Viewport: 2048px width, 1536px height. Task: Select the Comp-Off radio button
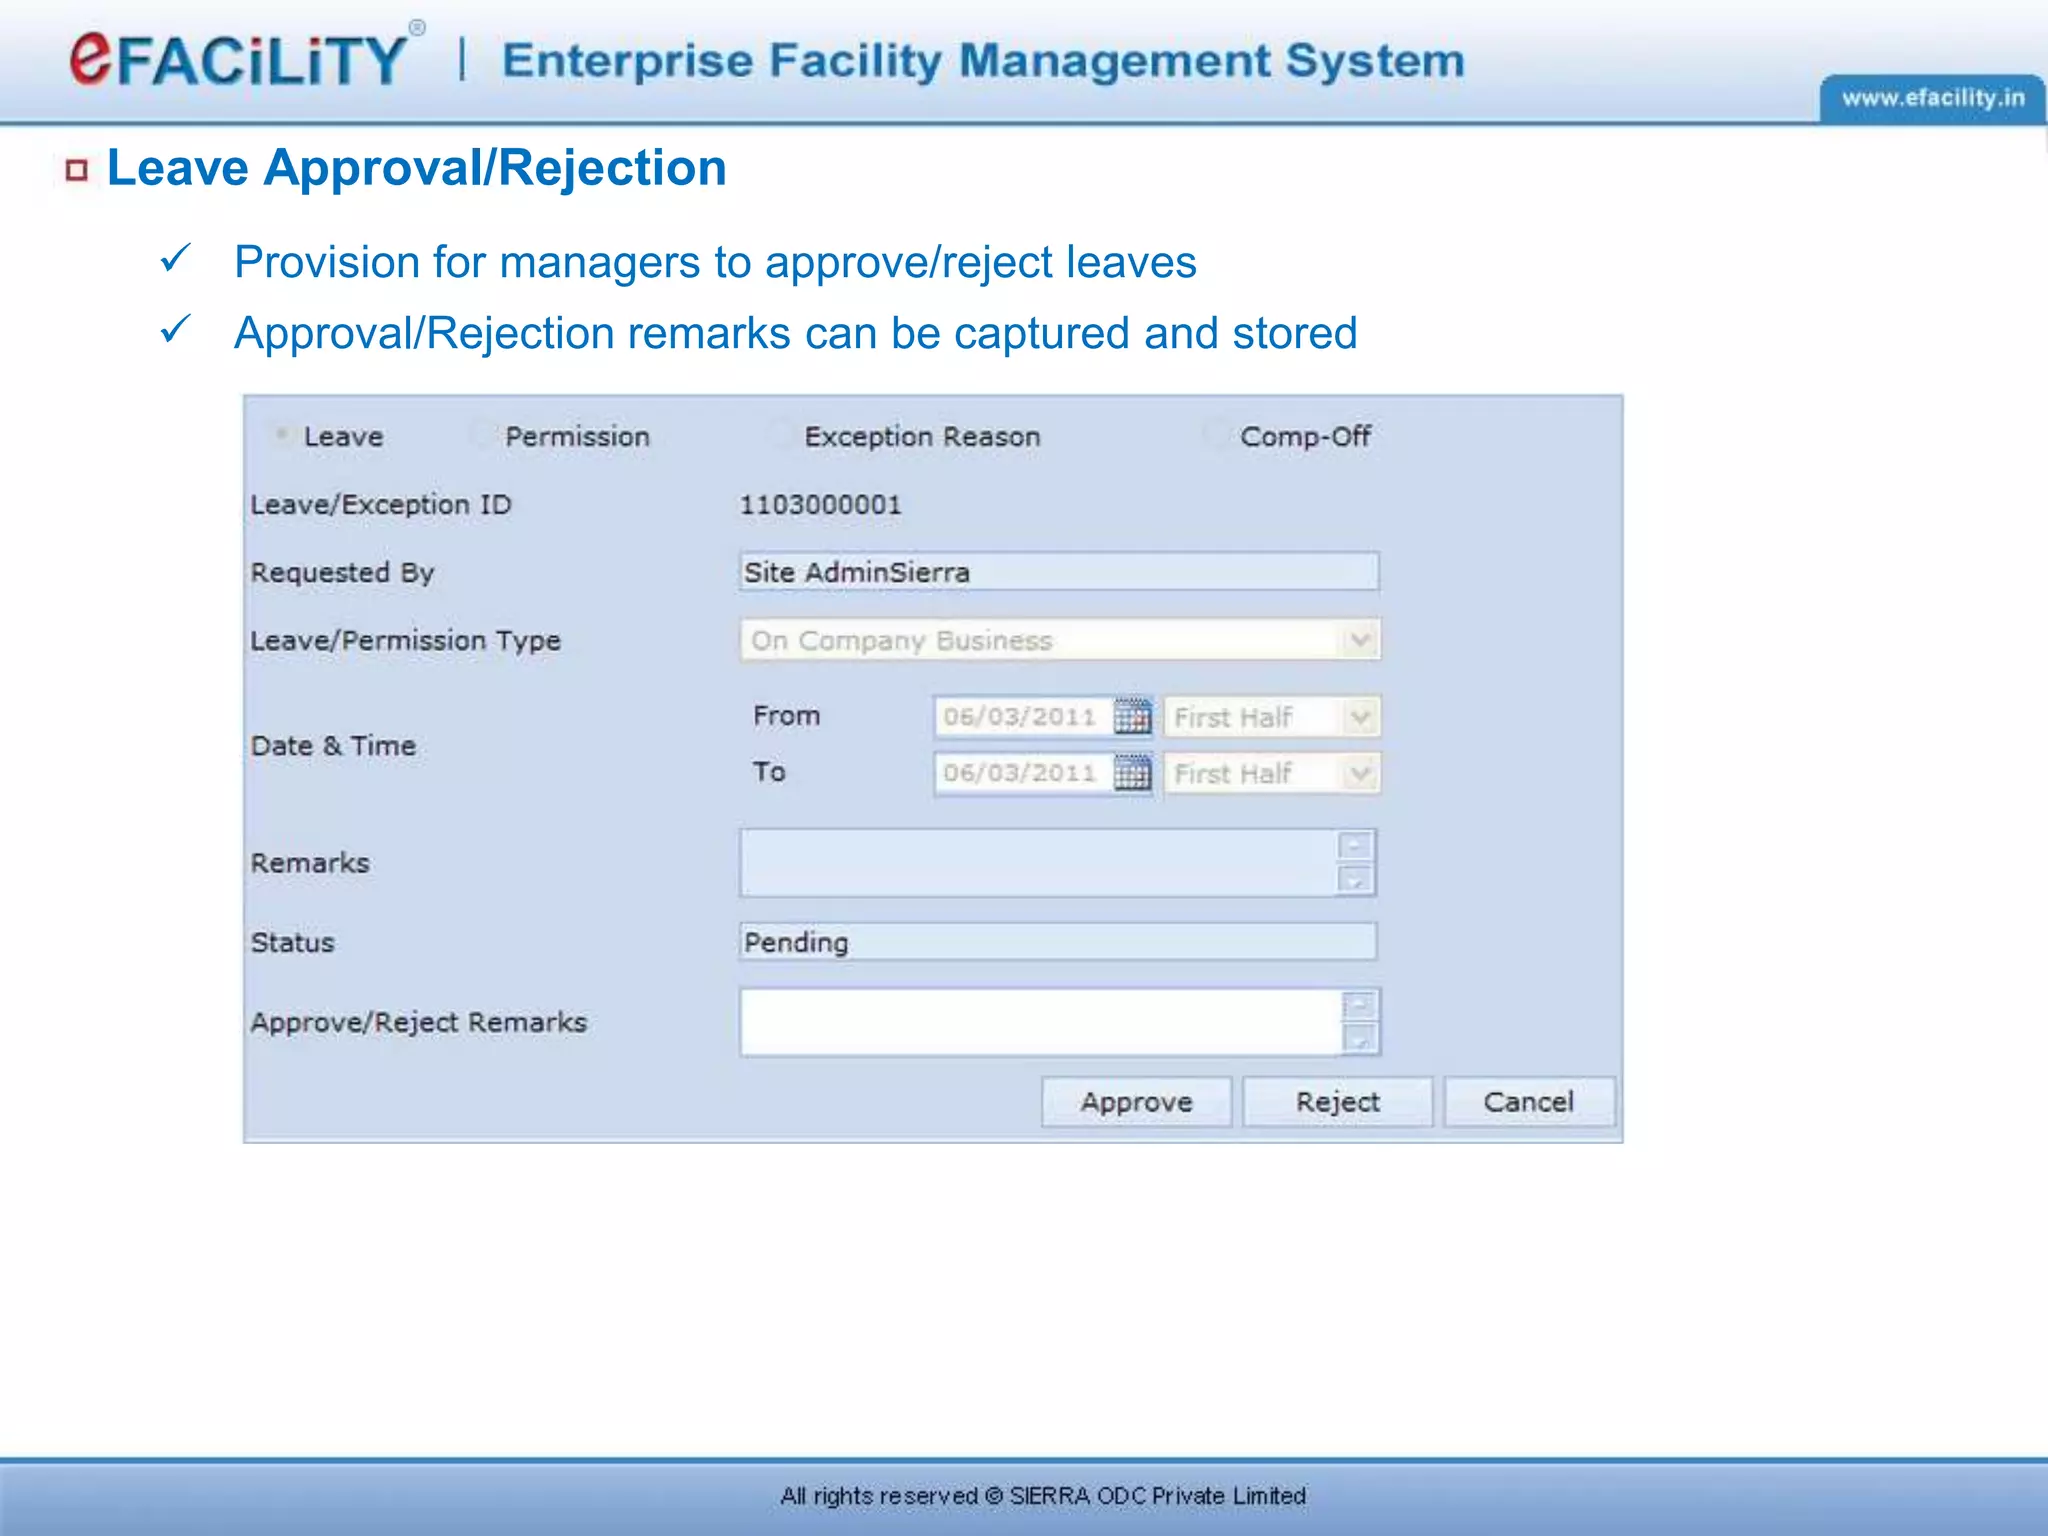tap(1216, 435)
